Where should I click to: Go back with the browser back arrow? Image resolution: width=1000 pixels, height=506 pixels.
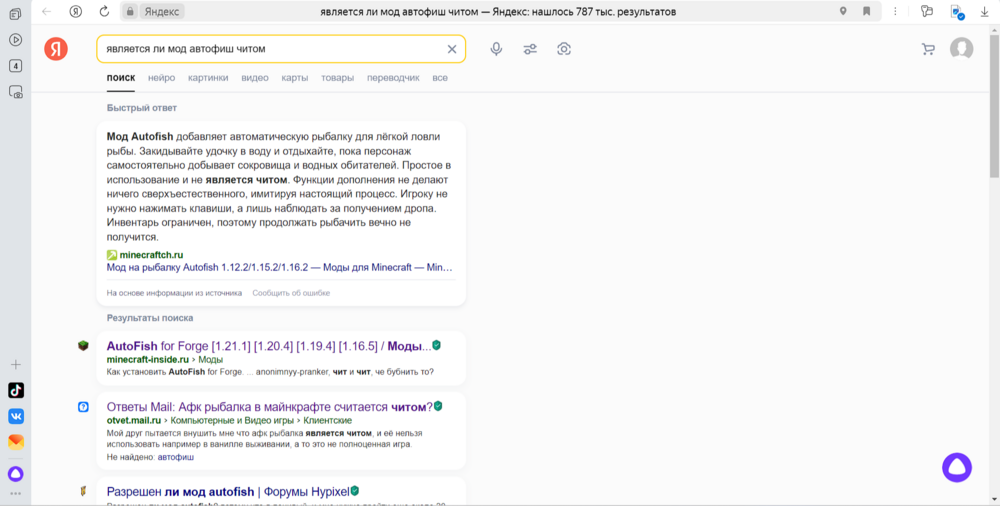tap(47, 11)
